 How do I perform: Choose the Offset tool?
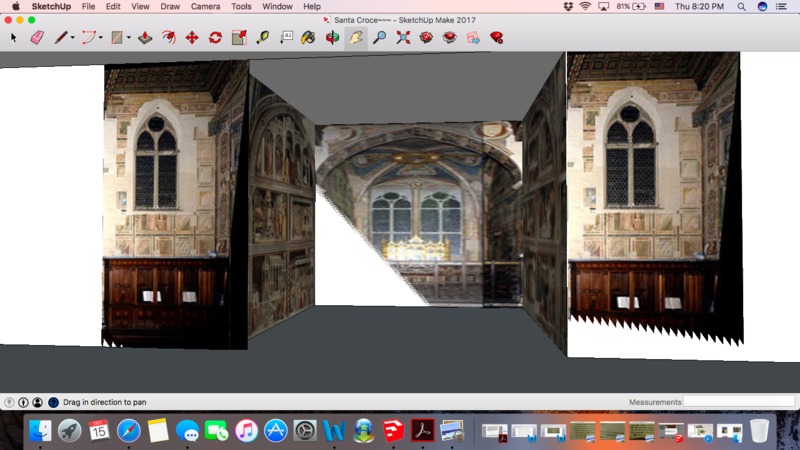[x=168, y=38]
